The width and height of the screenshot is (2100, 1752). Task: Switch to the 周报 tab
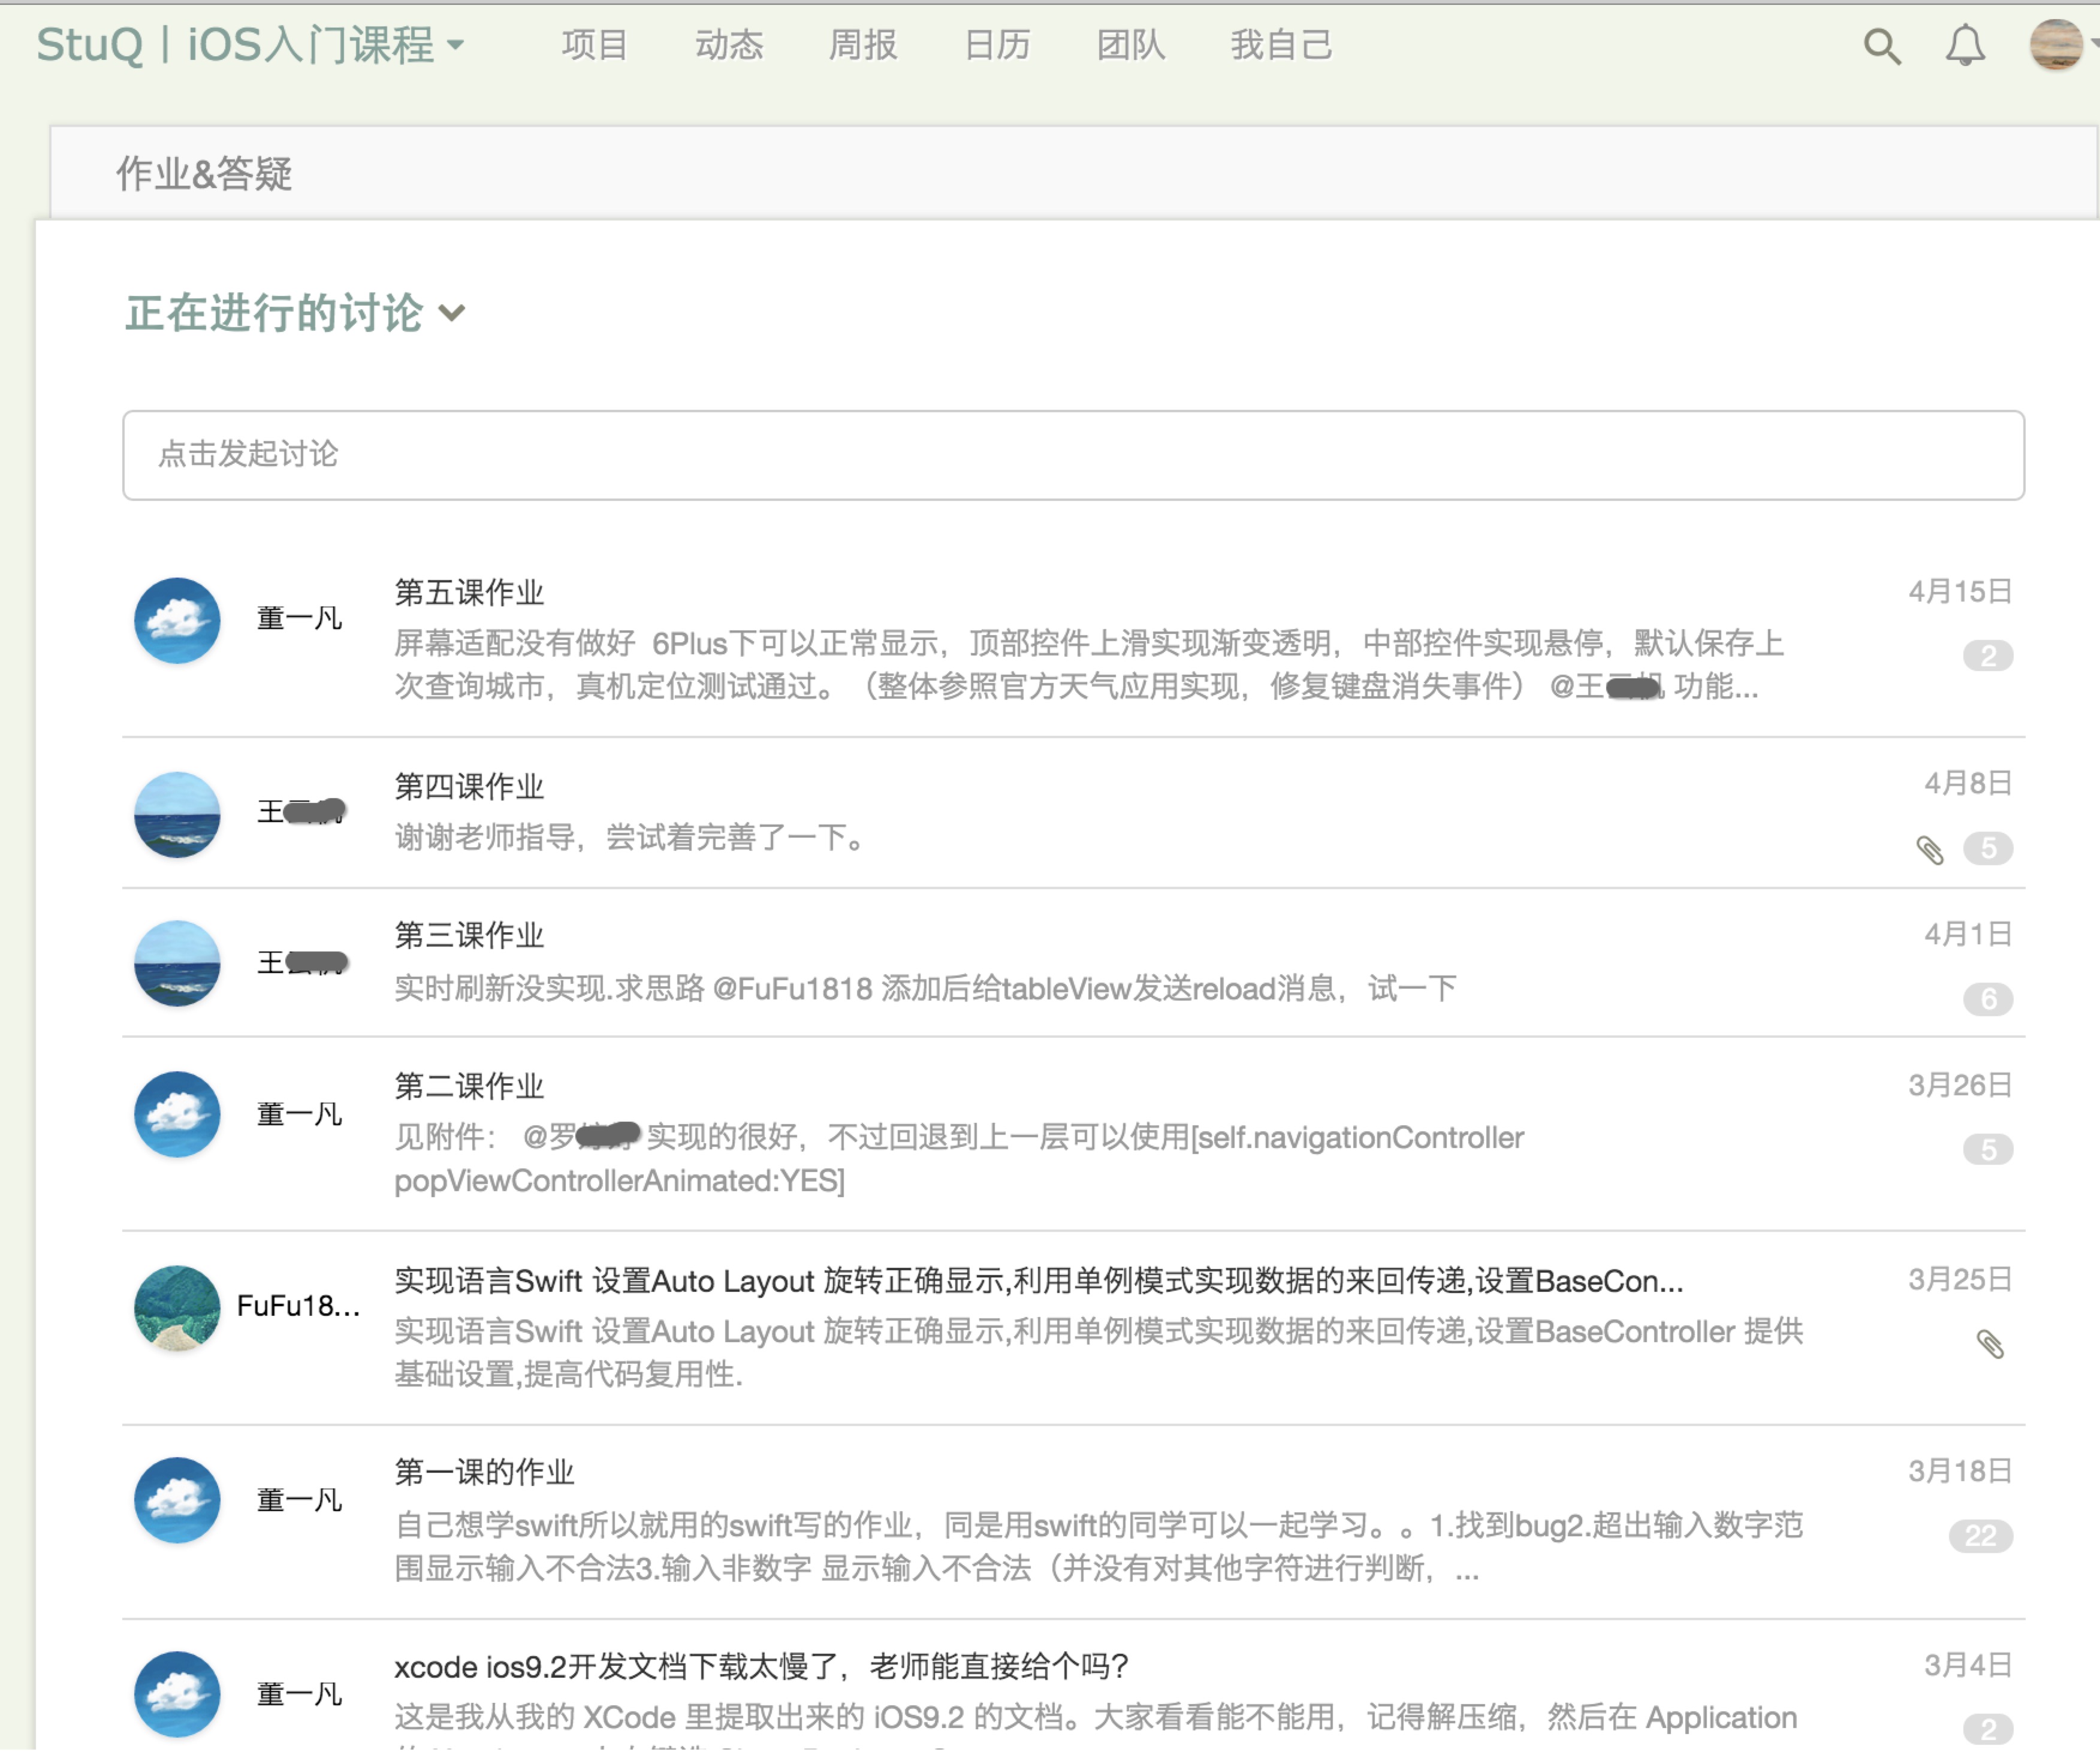(x=862, y=45)
